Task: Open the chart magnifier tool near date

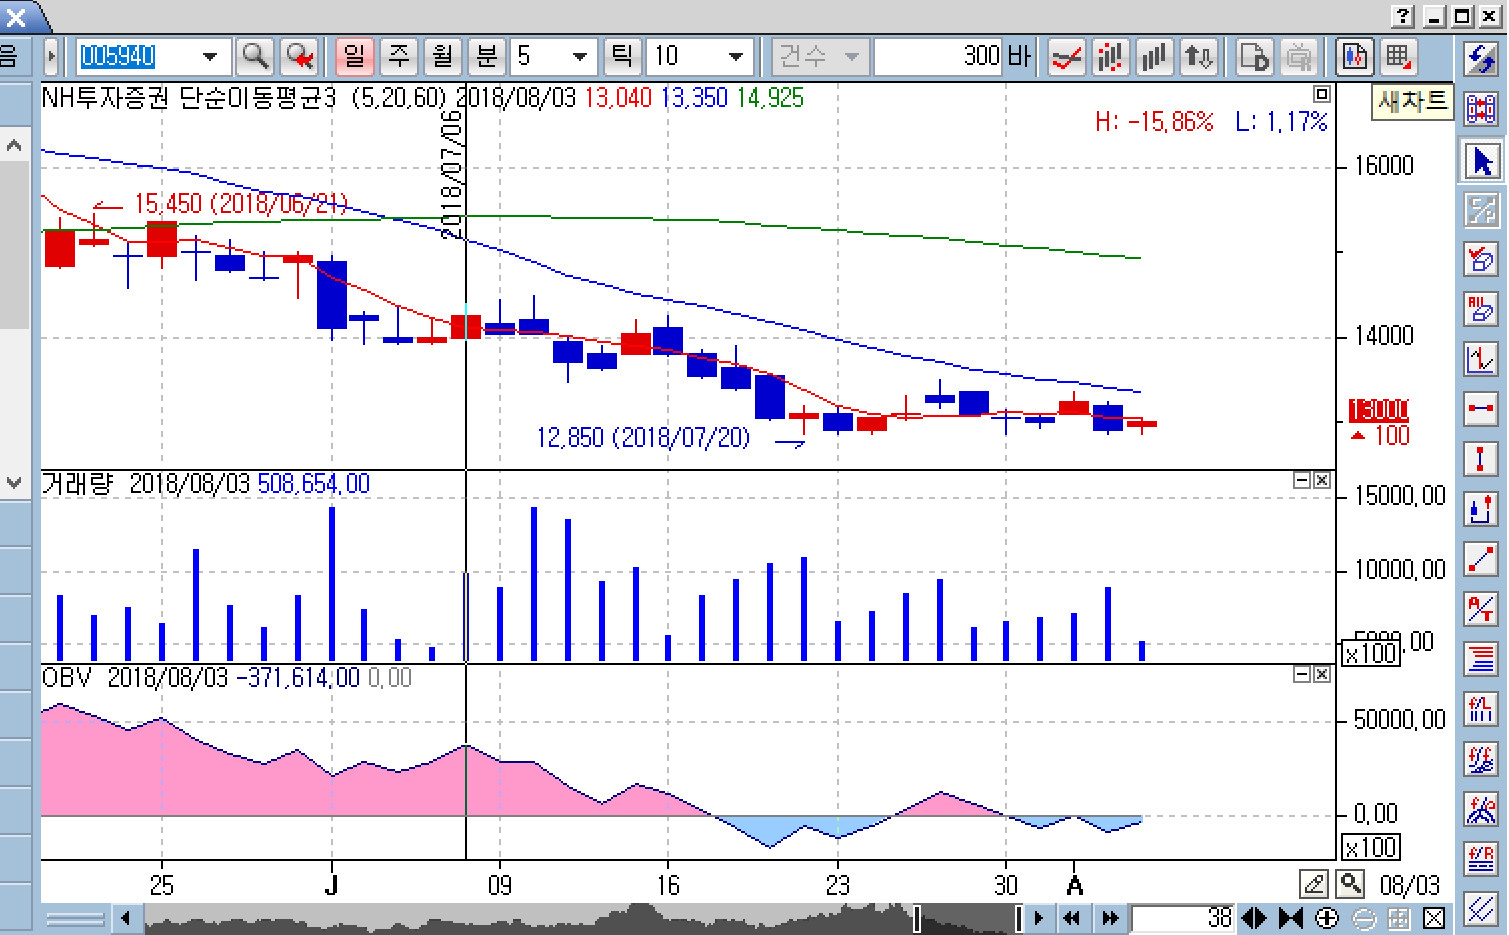Action: coord(1350,884)
